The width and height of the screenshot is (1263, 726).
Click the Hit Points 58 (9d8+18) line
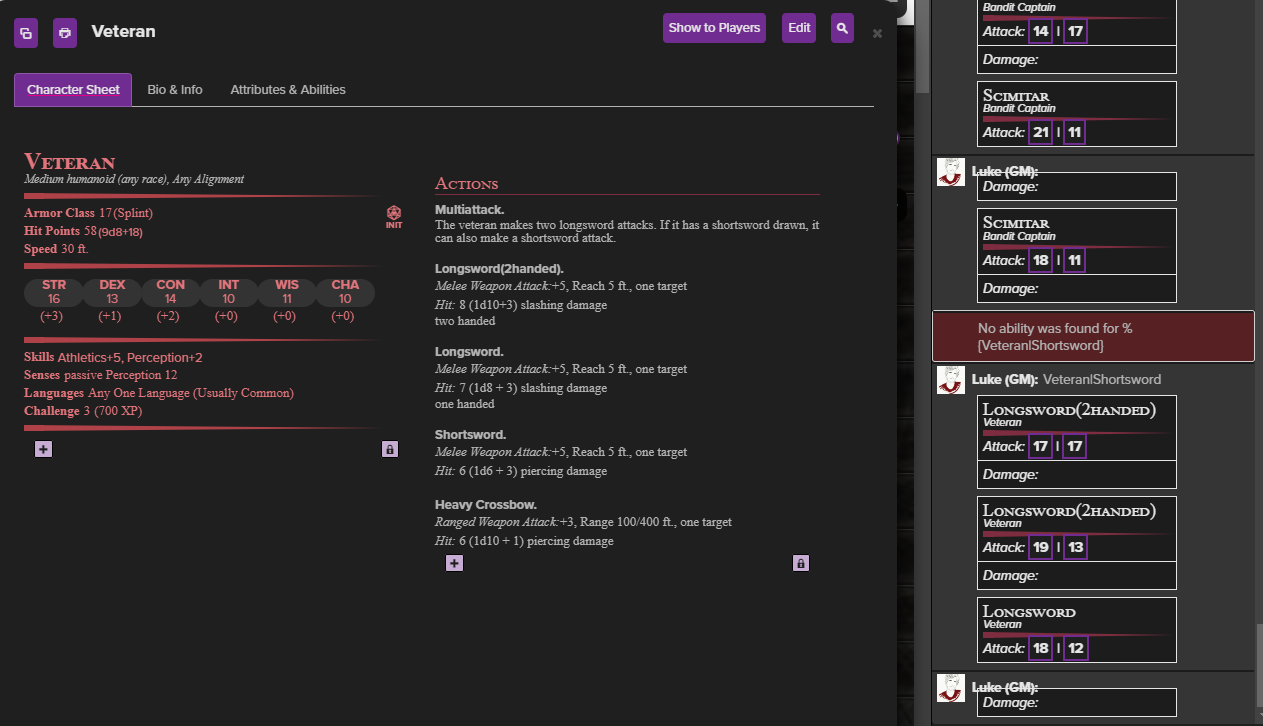point(84,231)
